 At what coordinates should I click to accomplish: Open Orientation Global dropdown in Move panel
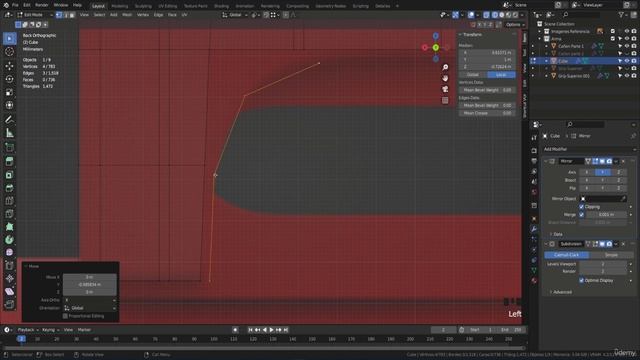pyautogui.click(x=90, y=308)
